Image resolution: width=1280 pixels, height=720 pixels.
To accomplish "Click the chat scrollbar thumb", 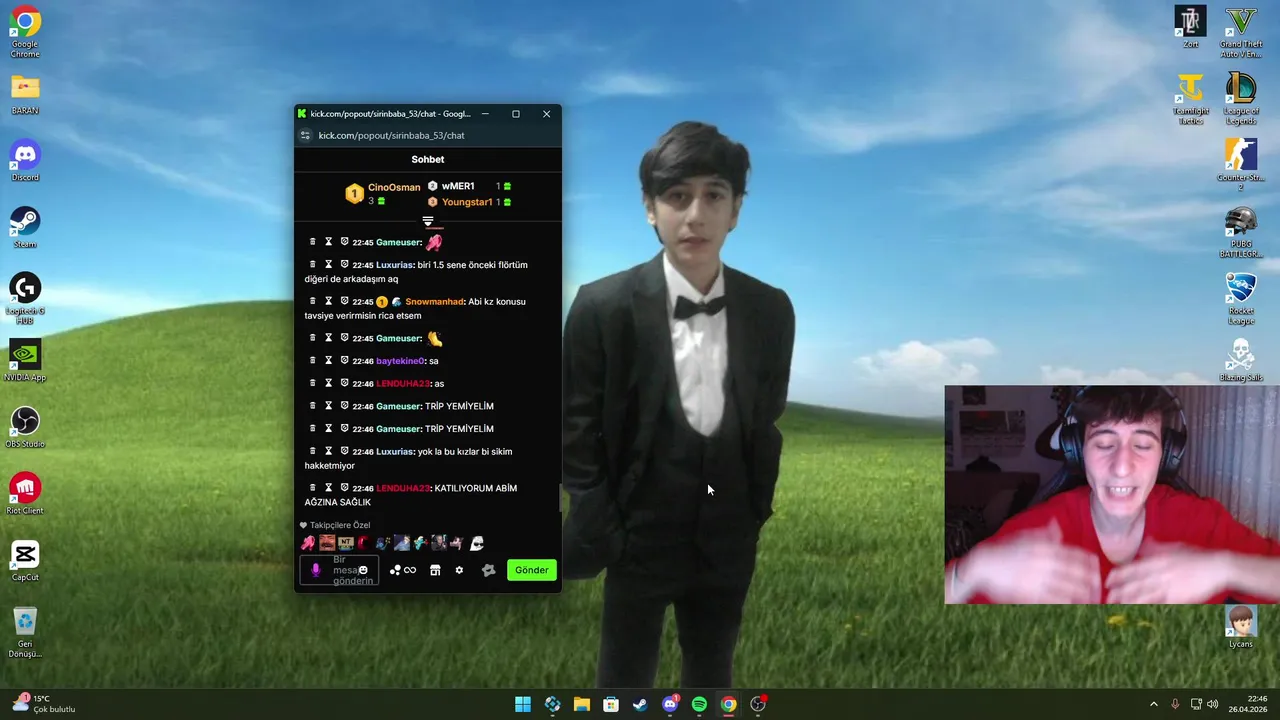I will (559, 497).
